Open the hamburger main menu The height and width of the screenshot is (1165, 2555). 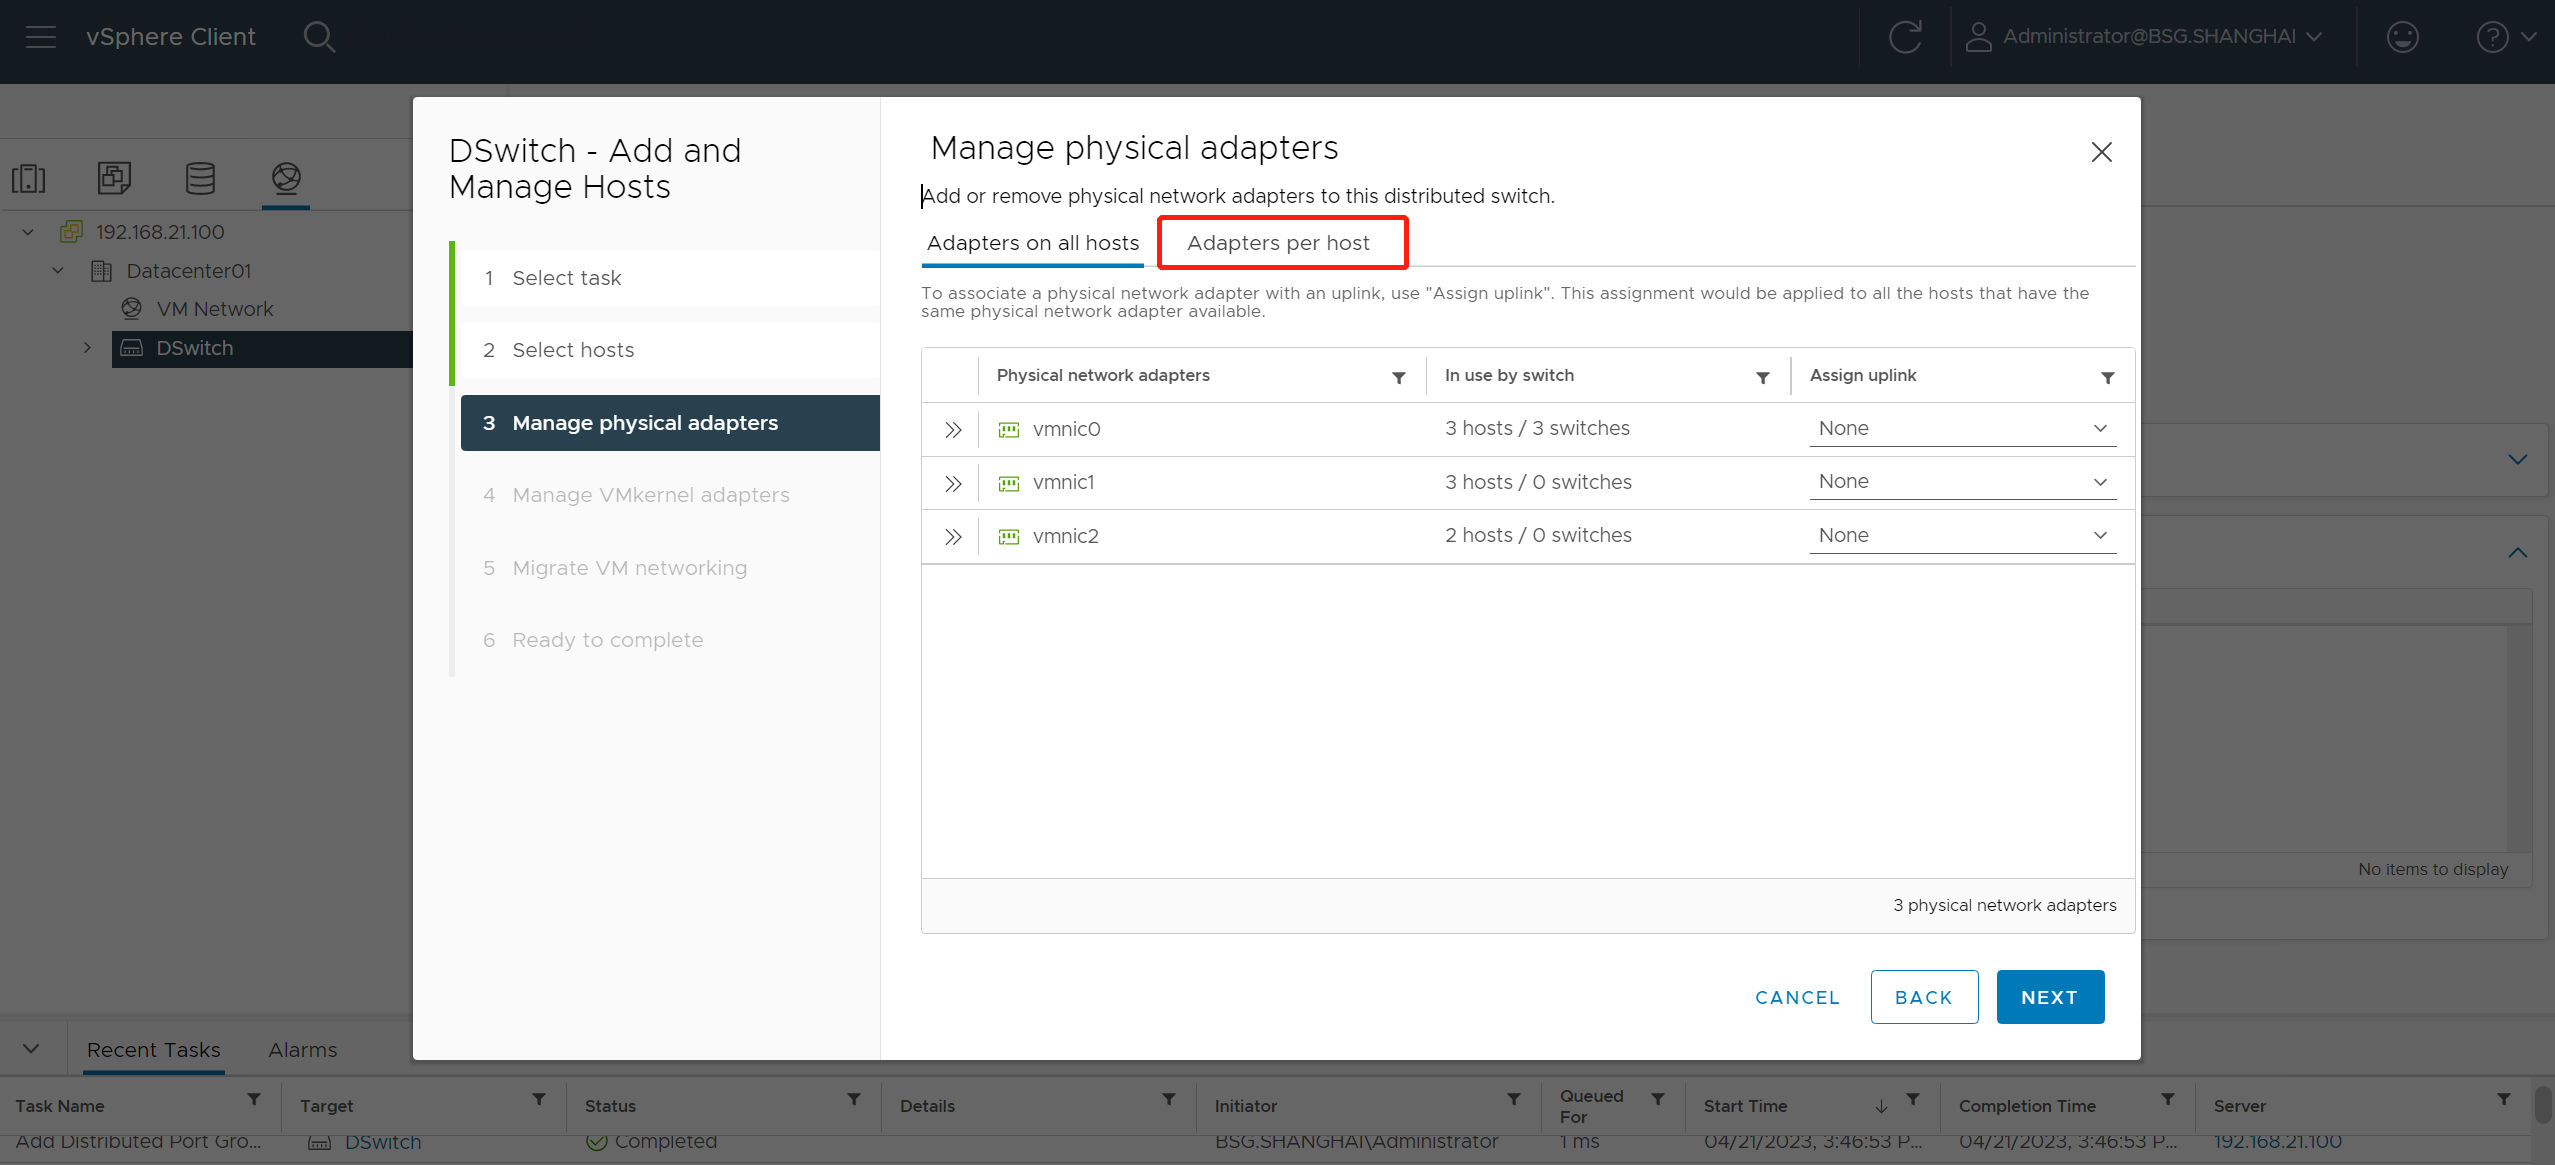[x=41, y=37]
